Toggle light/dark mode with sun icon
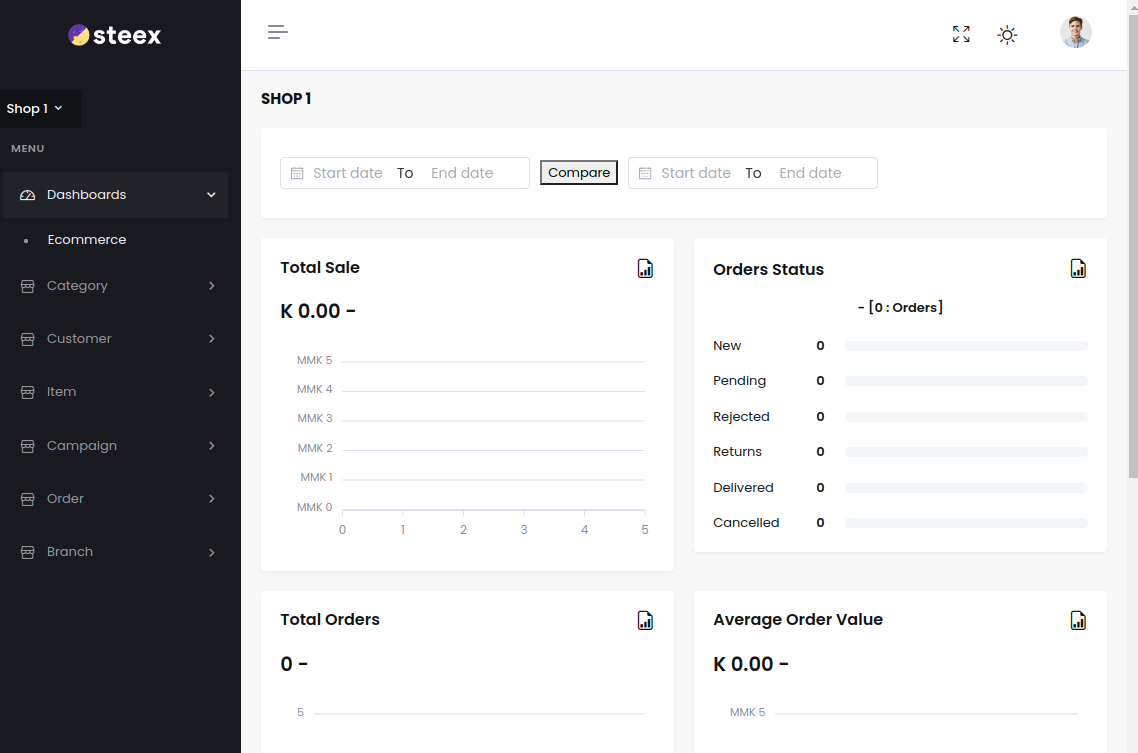 (x=1007, y=35)
